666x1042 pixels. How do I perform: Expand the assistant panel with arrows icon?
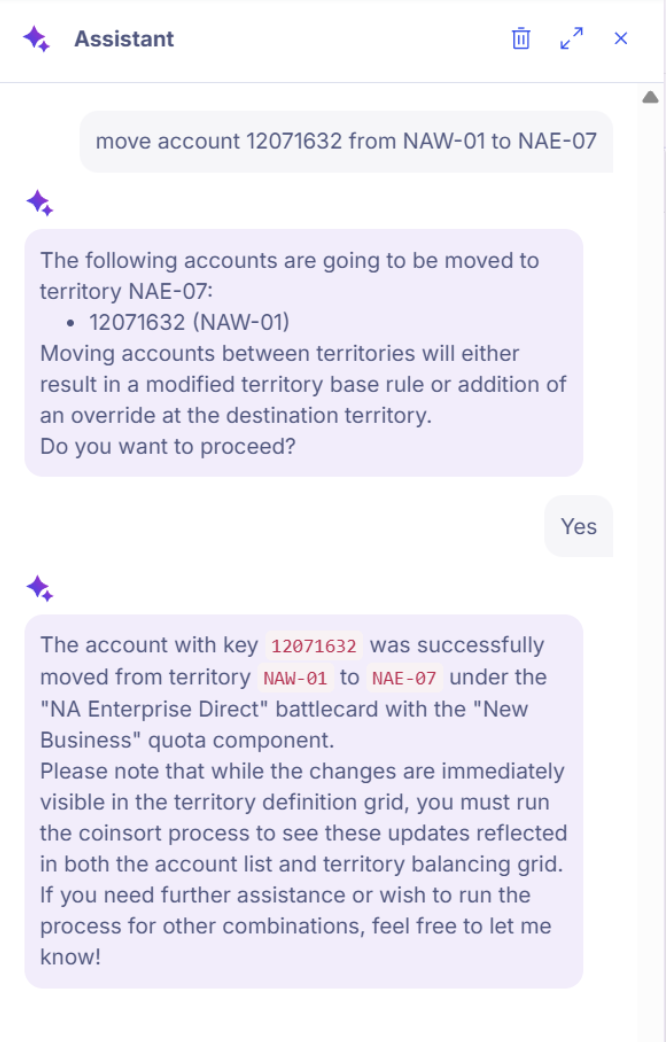point(572,39)
